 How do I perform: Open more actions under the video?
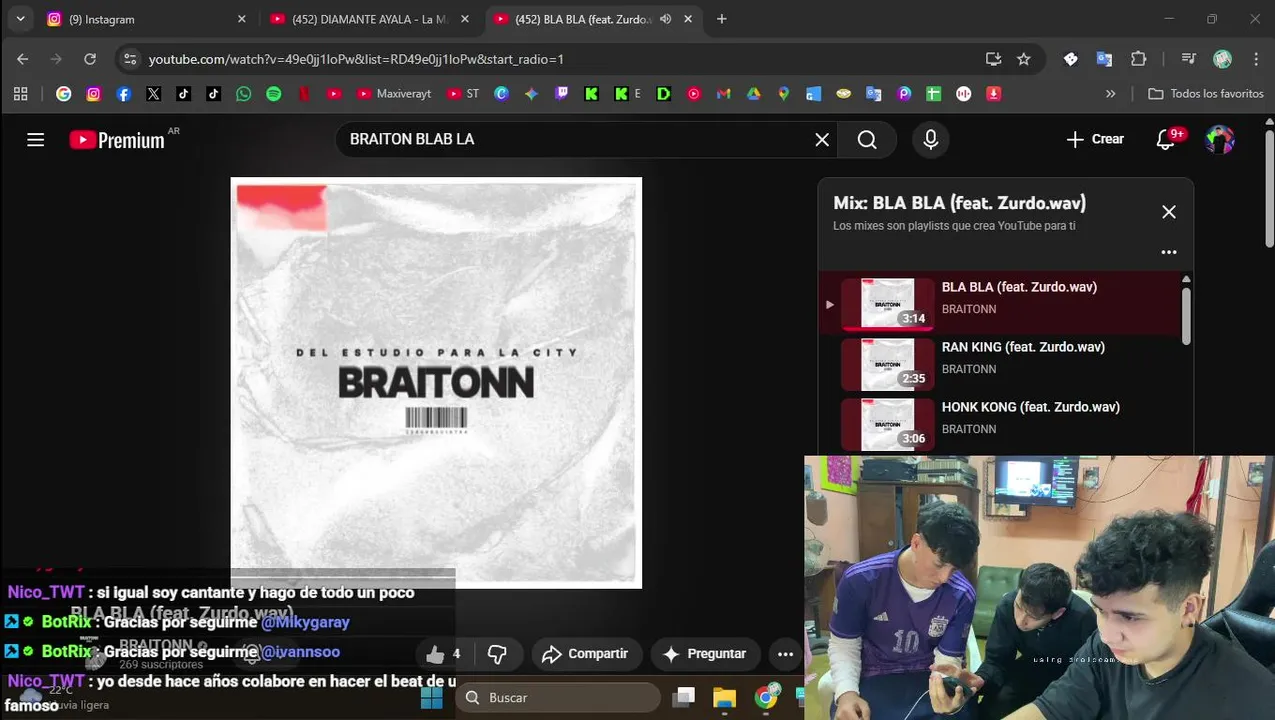click(785, 654)
